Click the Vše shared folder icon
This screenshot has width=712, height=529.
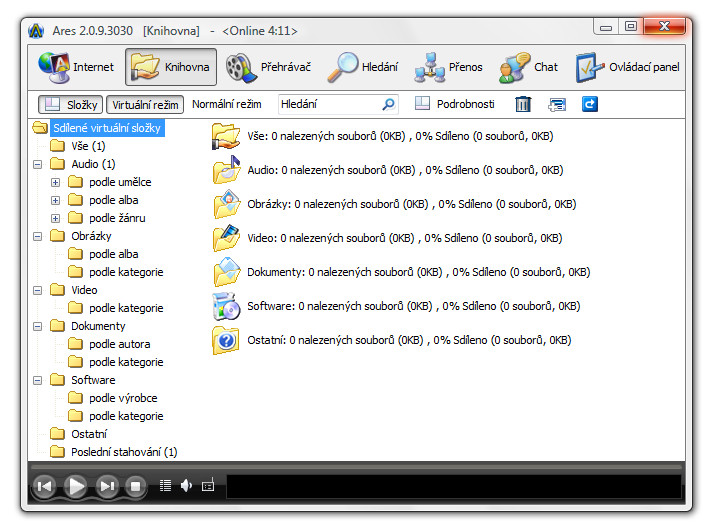pyautogui.click(x=226, y=136)
